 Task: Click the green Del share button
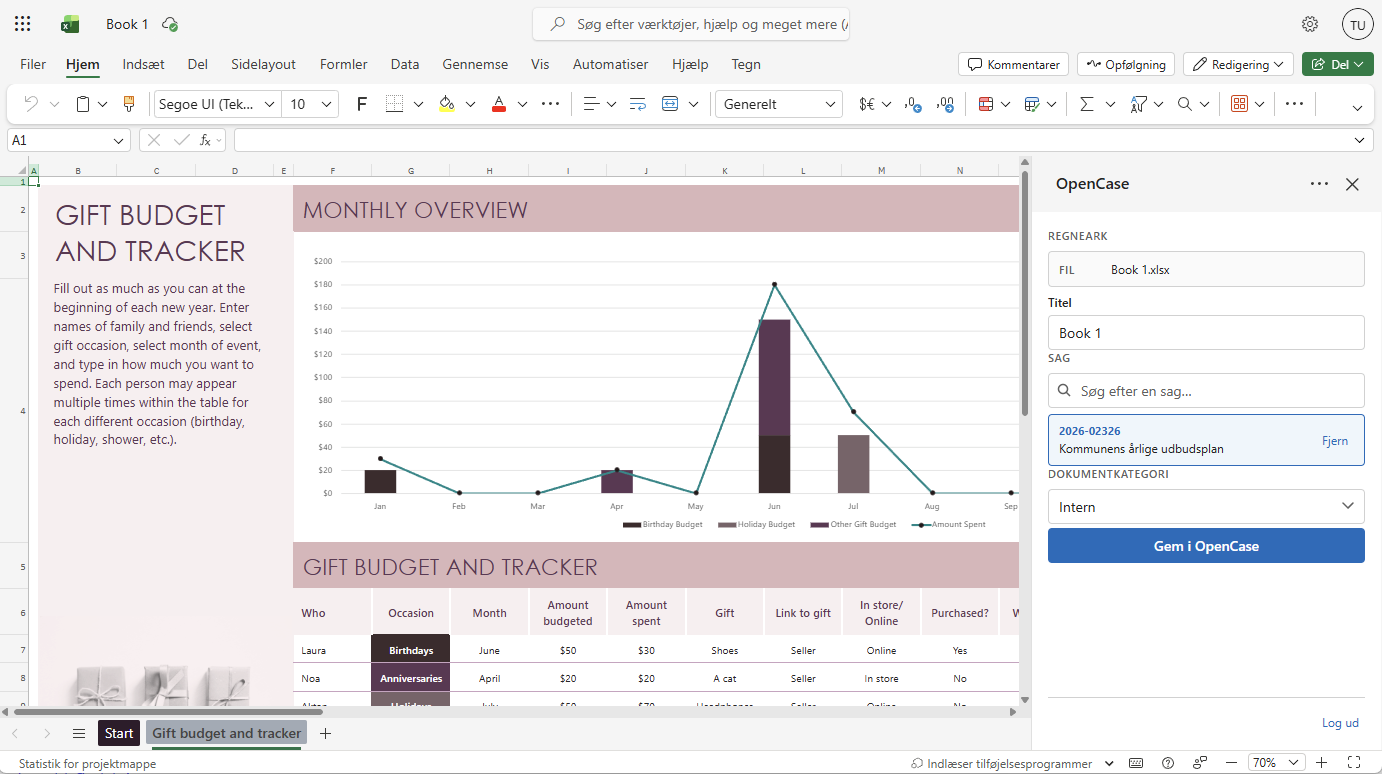point(1338,64)
